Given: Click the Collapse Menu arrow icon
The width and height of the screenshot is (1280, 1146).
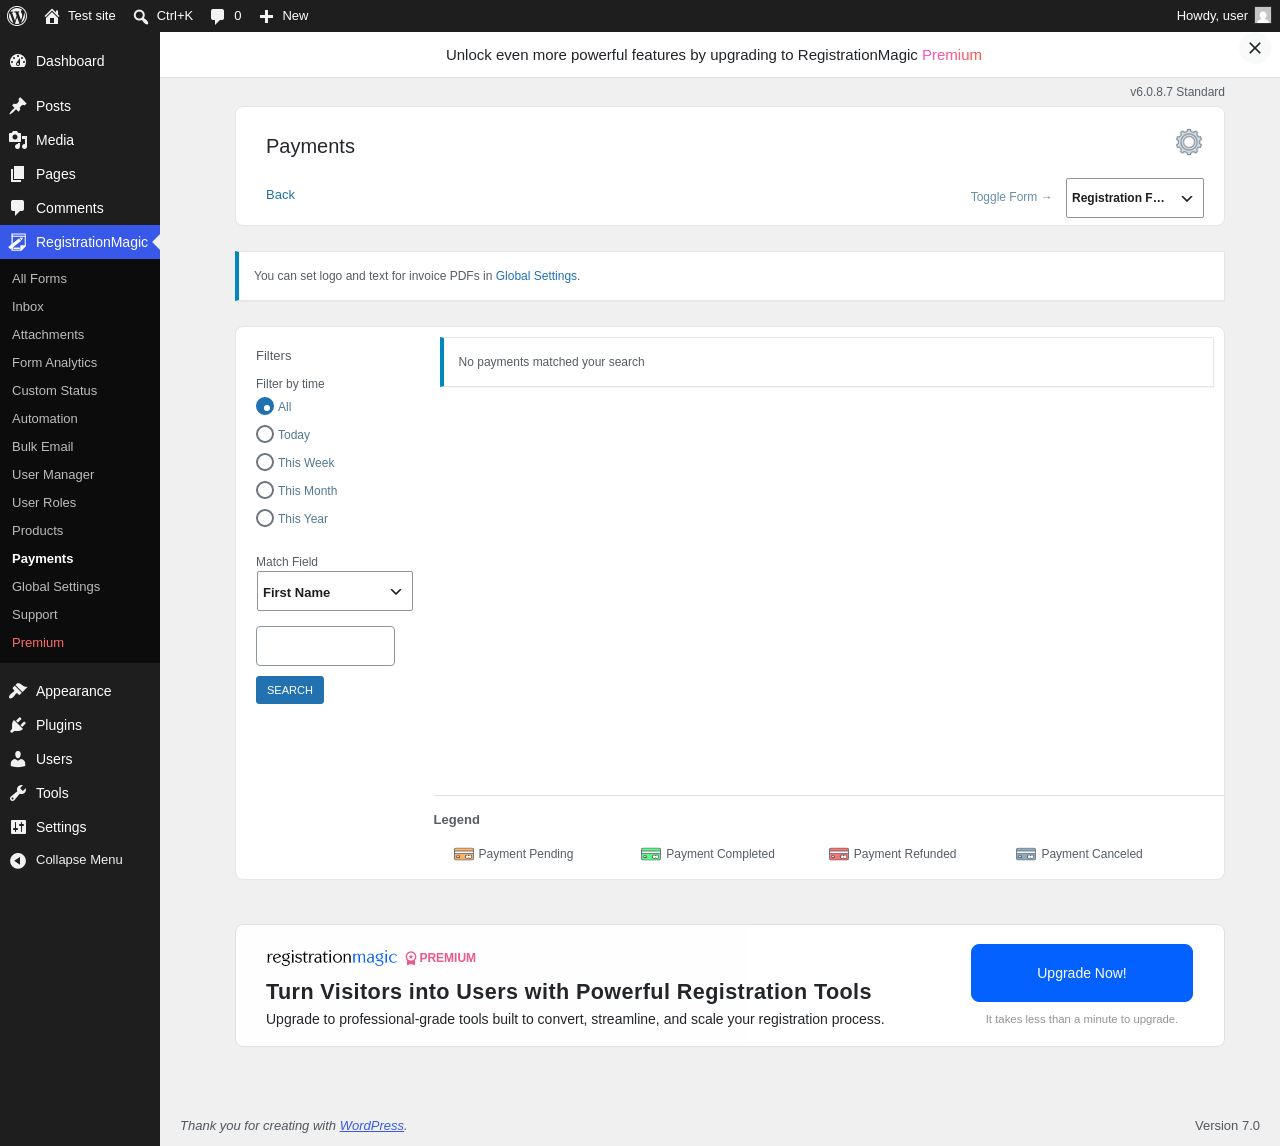Looking at the screenshot, I should 18,860.
